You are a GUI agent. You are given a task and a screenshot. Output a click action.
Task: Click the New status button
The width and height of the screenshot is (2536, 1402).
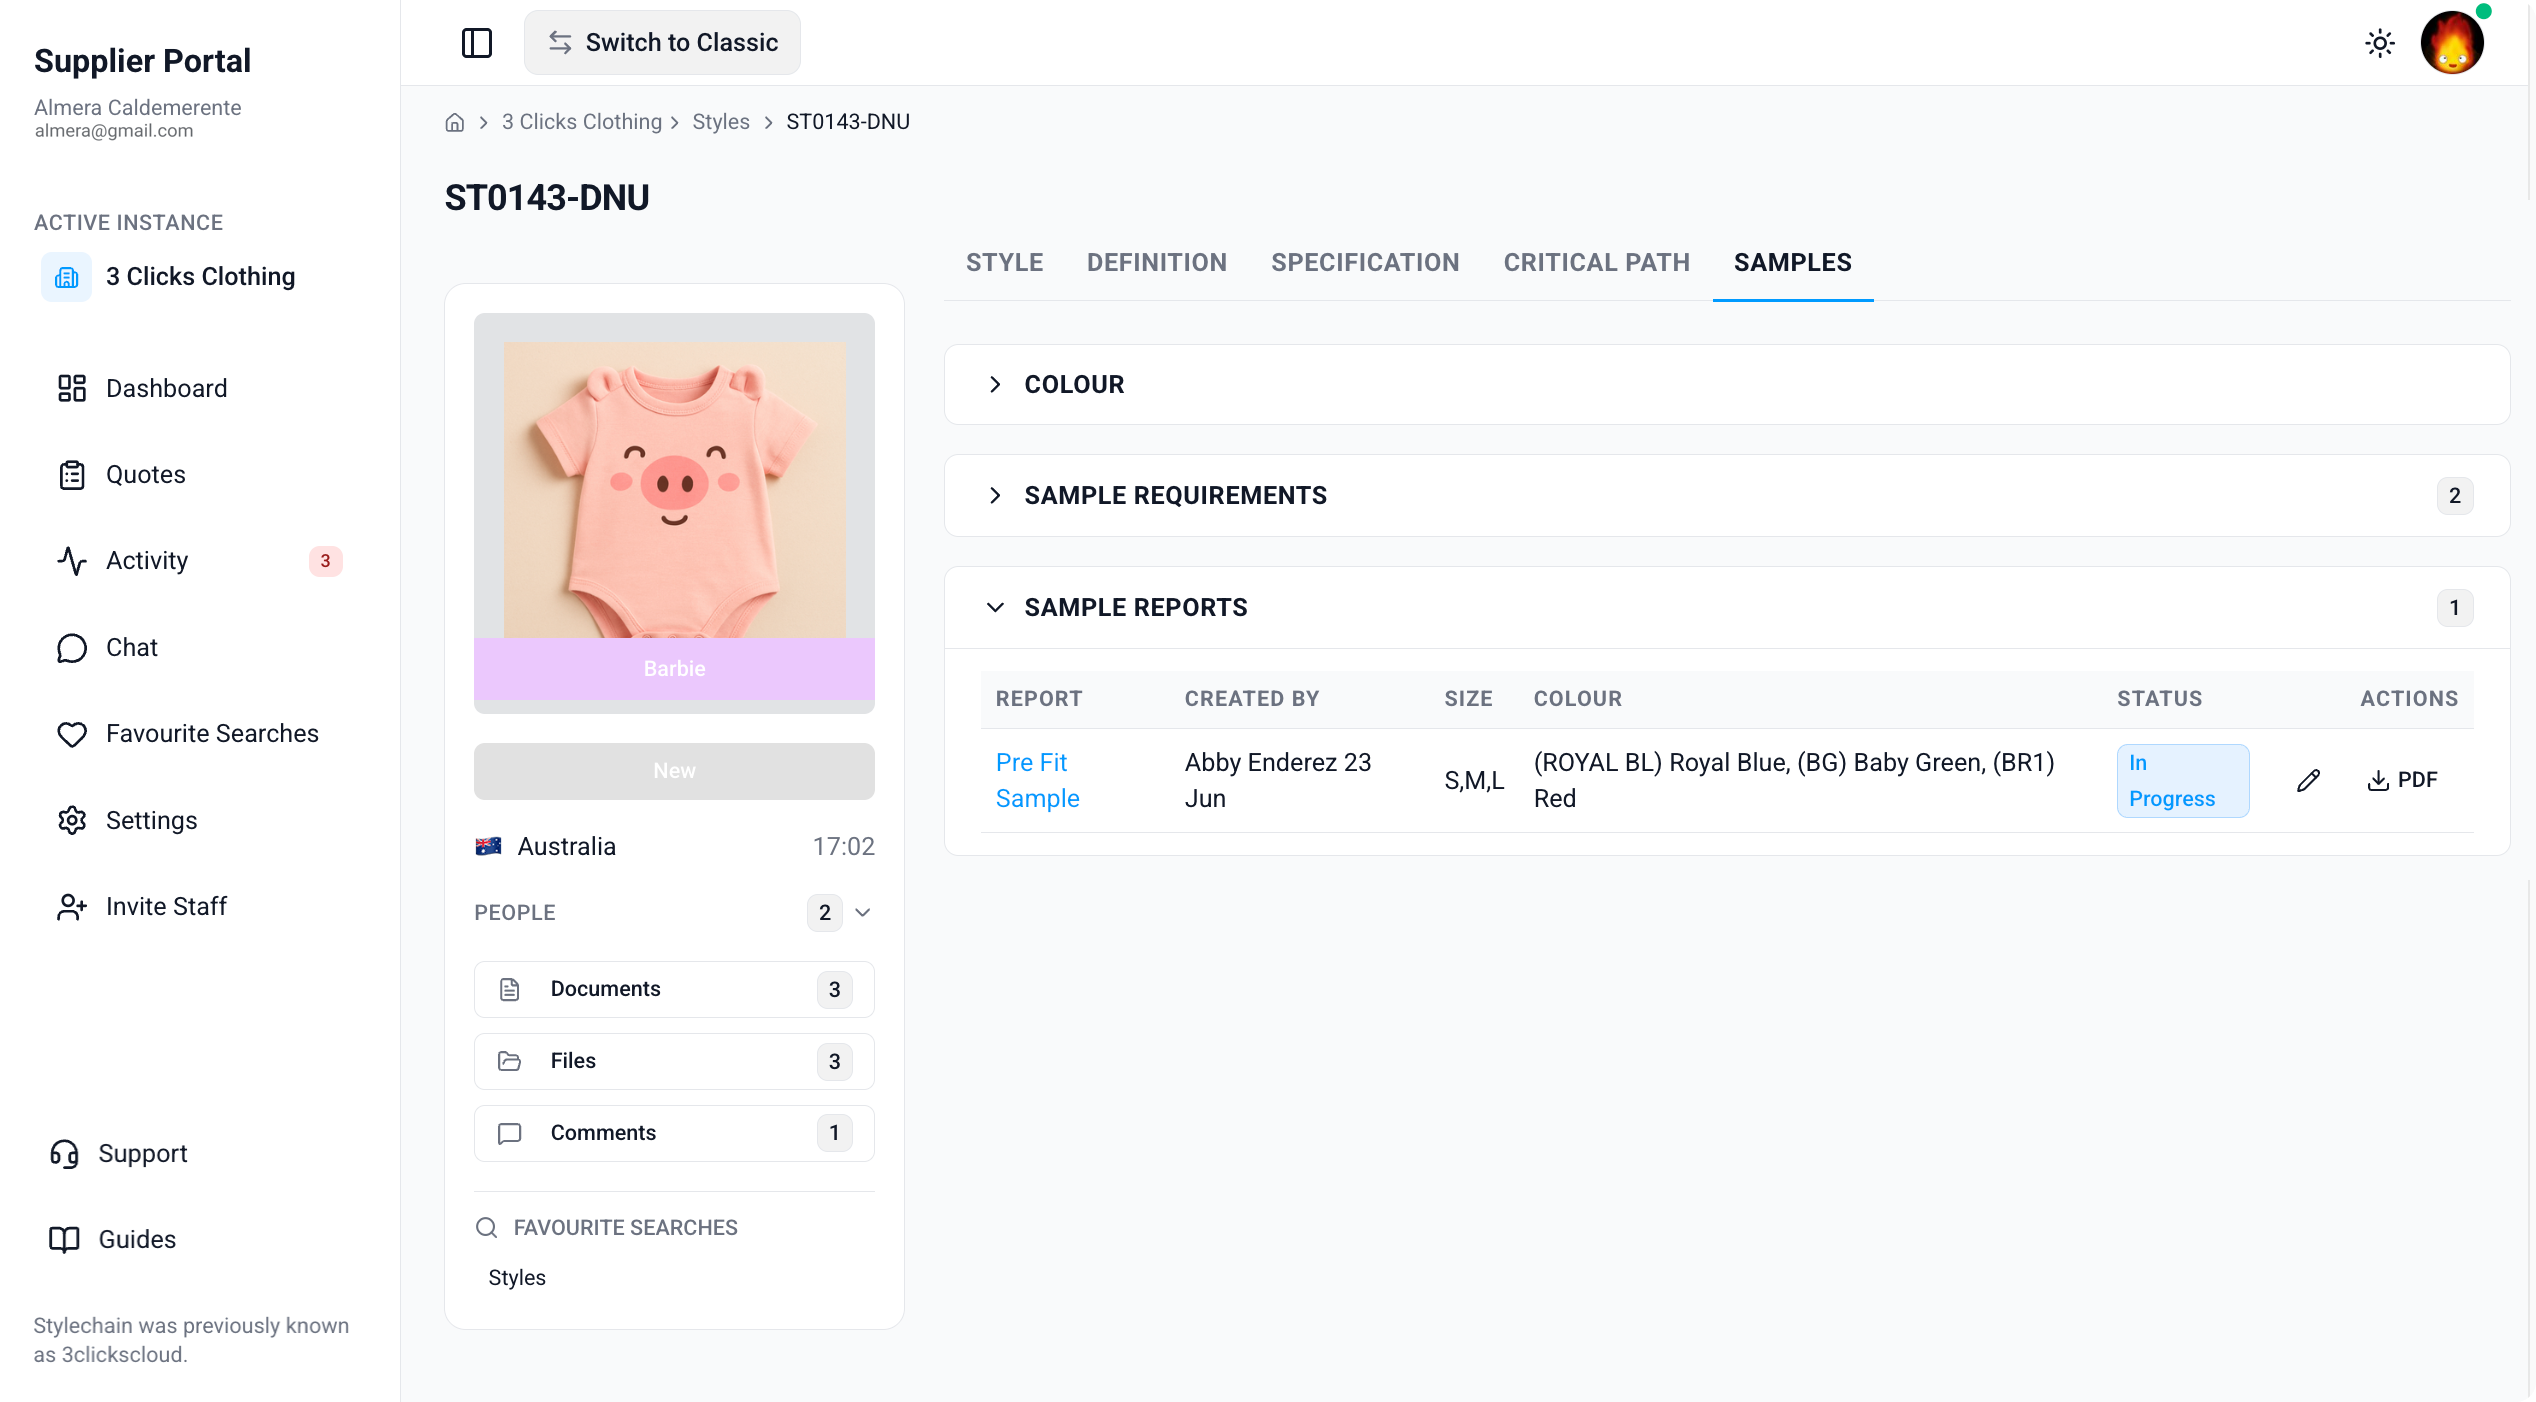tap(674, 771)
